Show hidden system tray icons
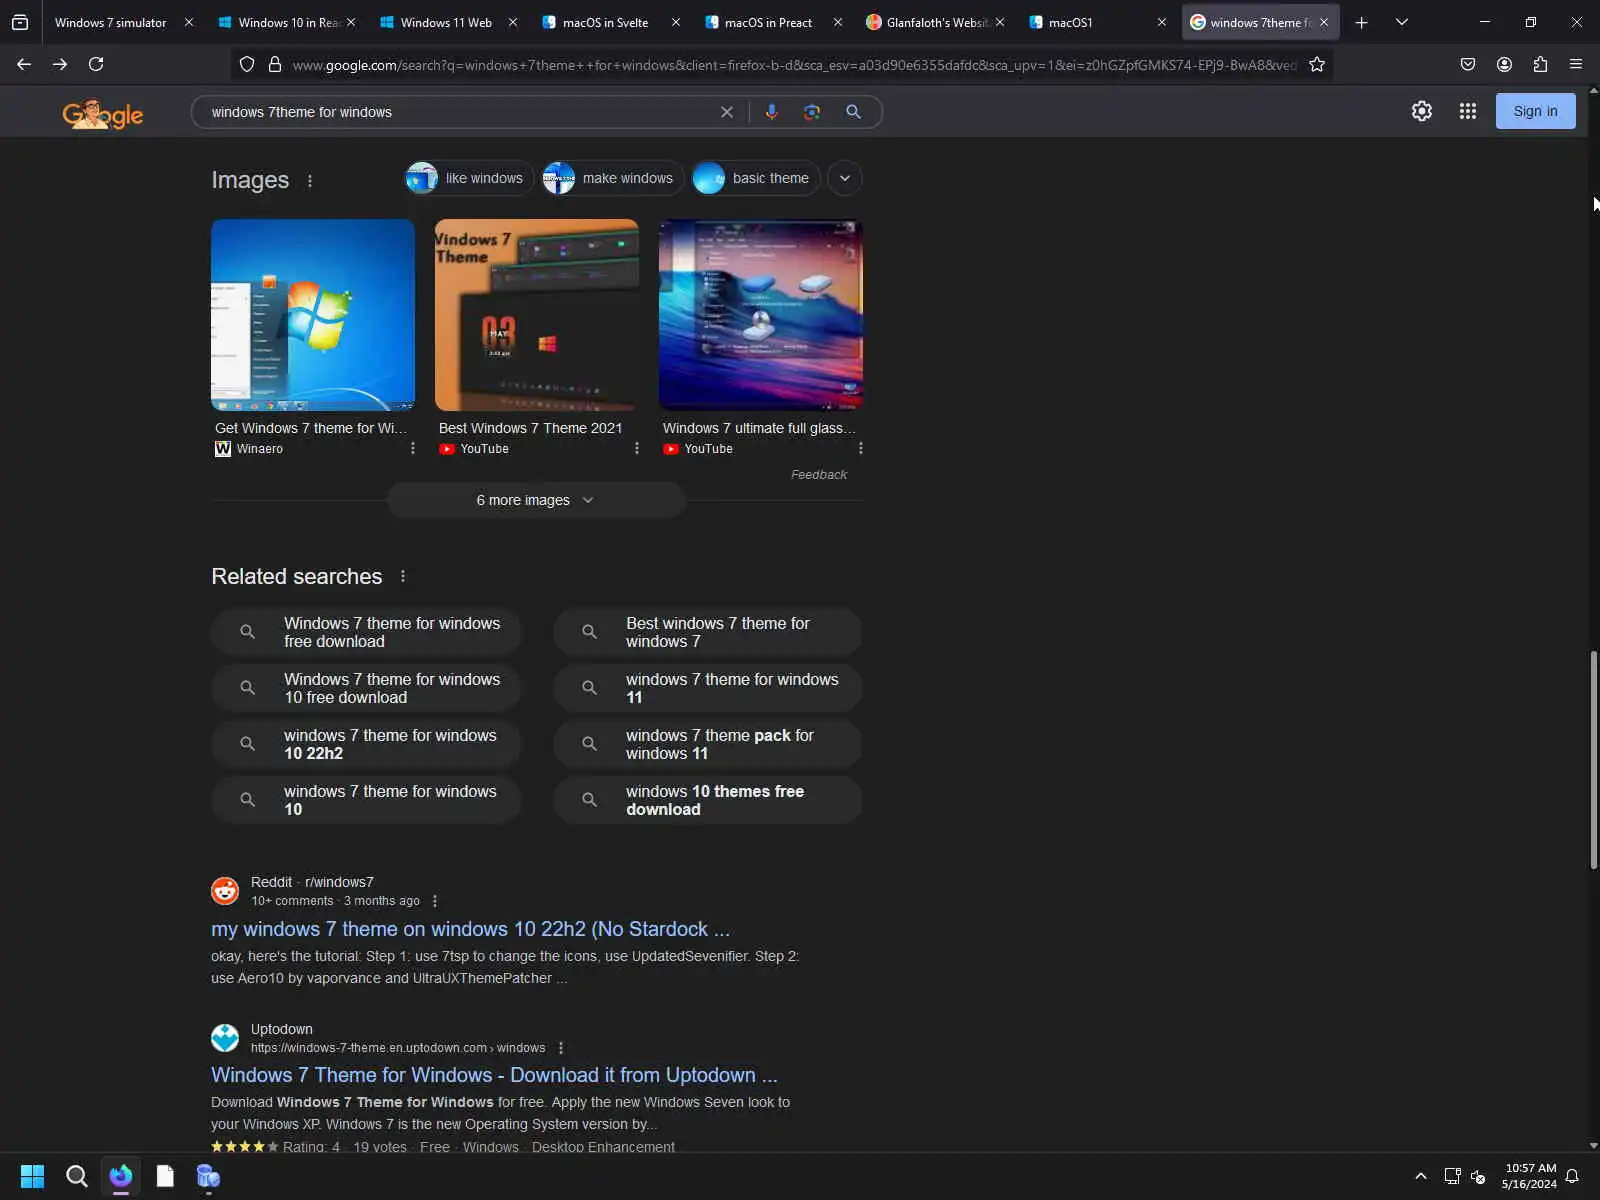1600x1200 pixels. [1421, 1176]
